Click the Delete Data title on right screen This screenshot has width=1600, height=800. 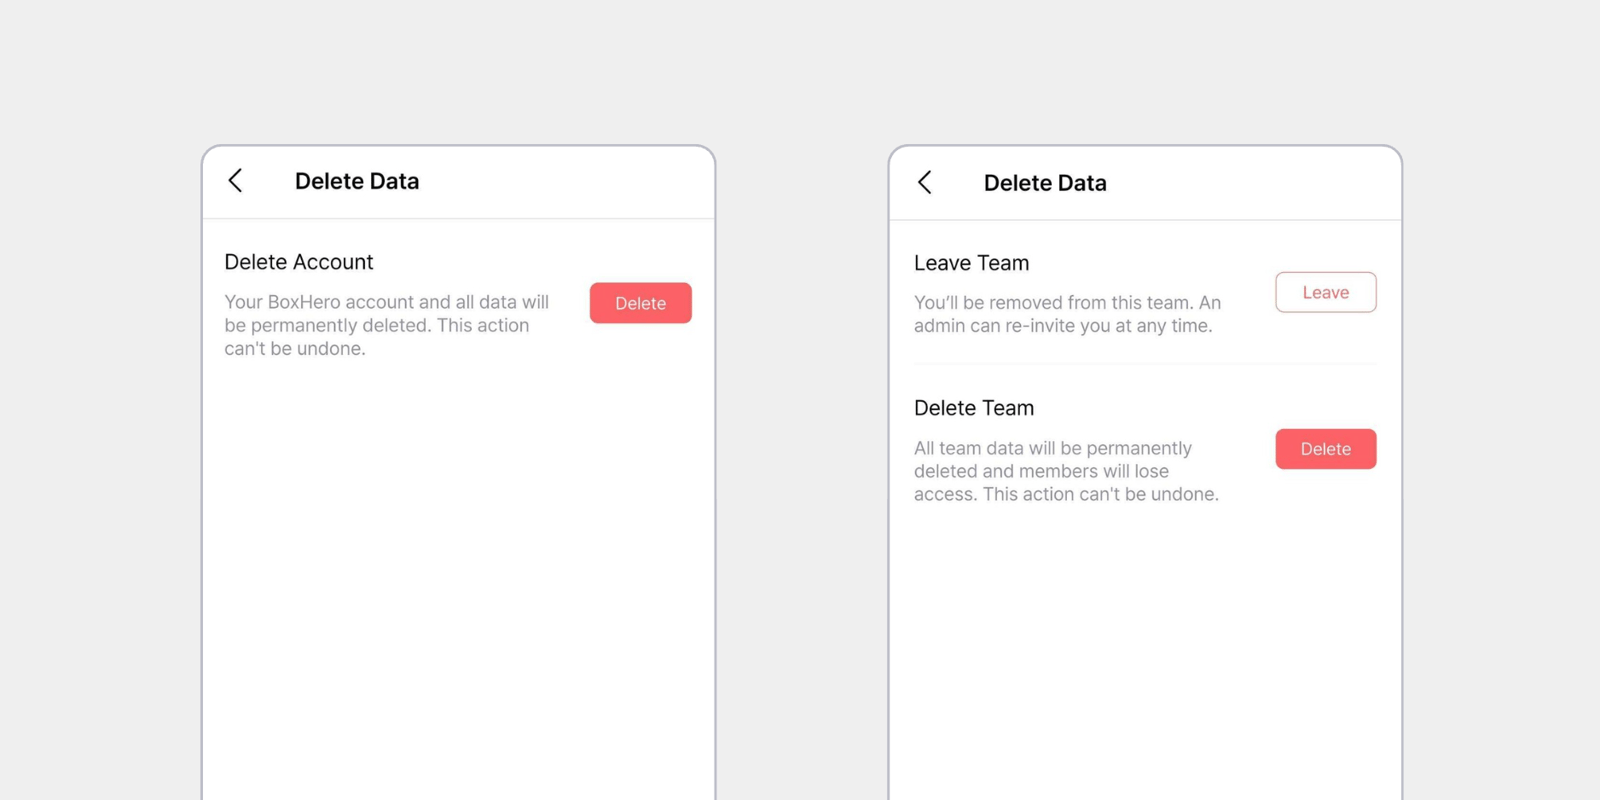pos(1045,183)
